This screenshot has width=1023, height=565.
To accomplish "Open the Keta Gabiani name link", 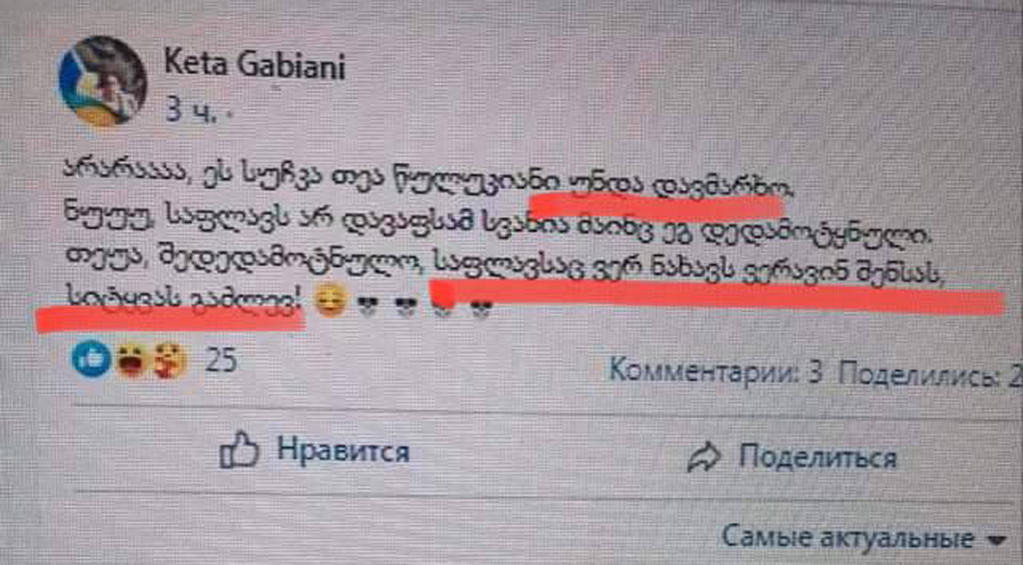I will 254,66.
